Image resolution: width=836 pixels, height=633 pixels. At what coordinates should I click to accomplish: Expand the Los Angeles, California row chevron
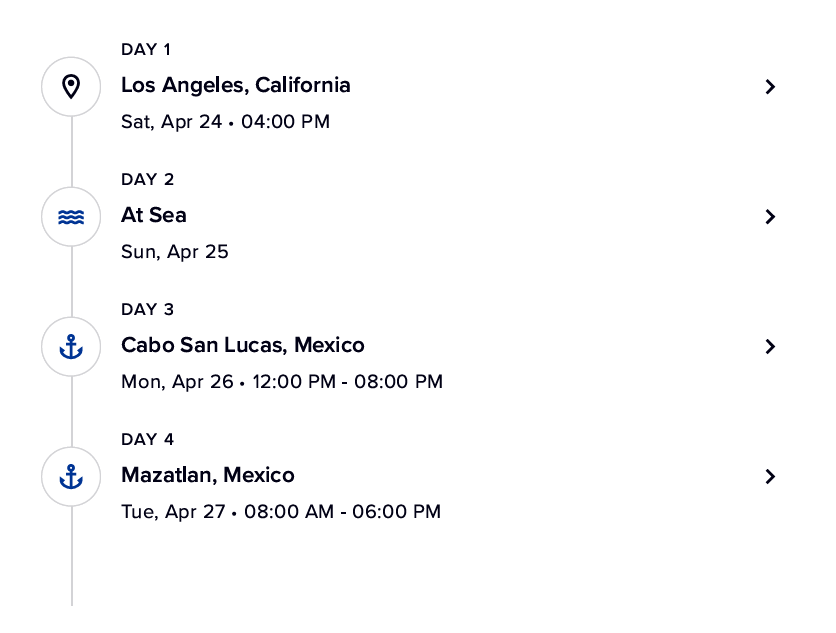770,87
